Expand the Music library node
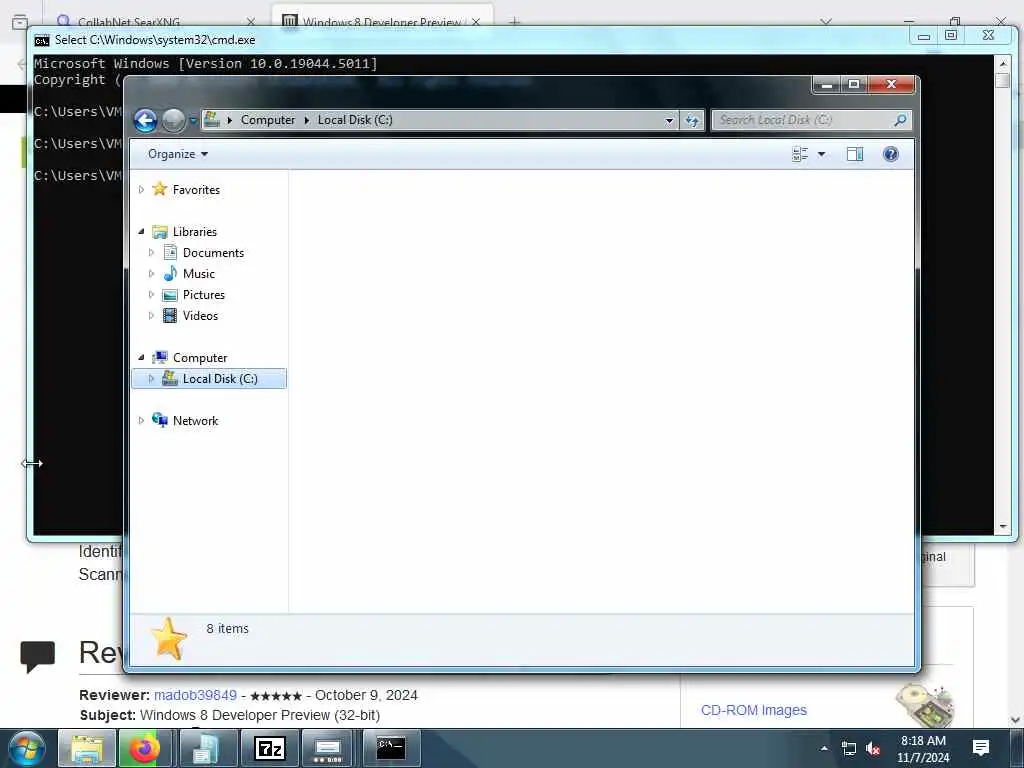 tap(152, 274)
